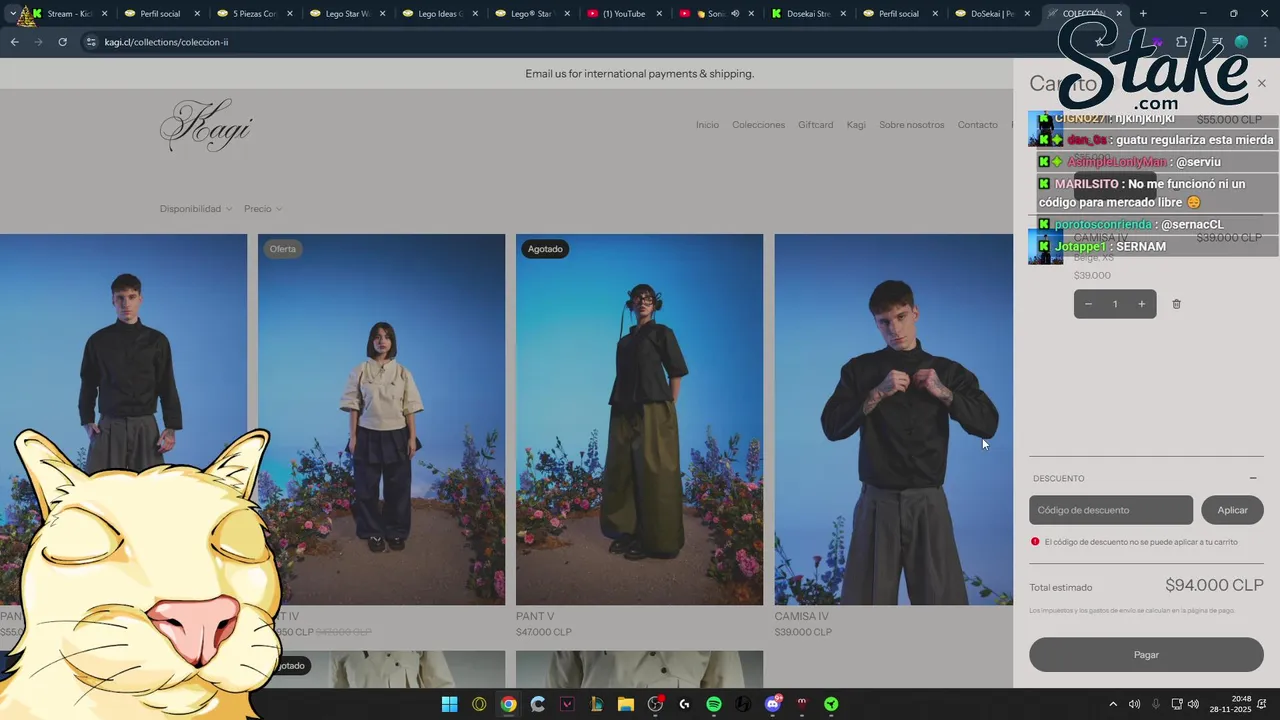Open File Explorer from taskbar
The height and width of the screenshot is (720, 1280).
tap(625, 704)
